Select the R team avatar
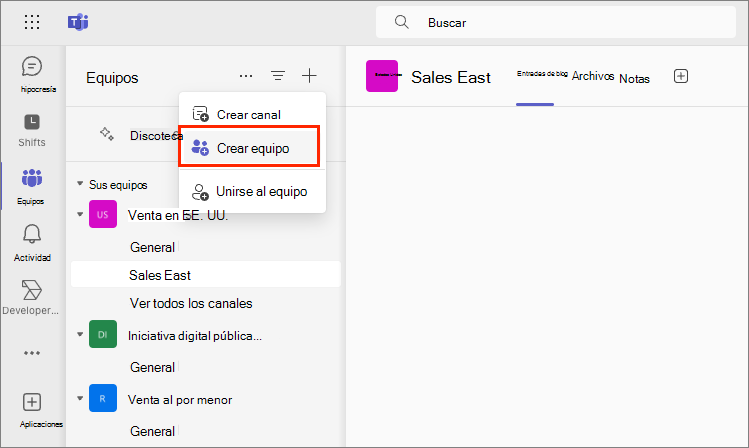 [103, 398]
